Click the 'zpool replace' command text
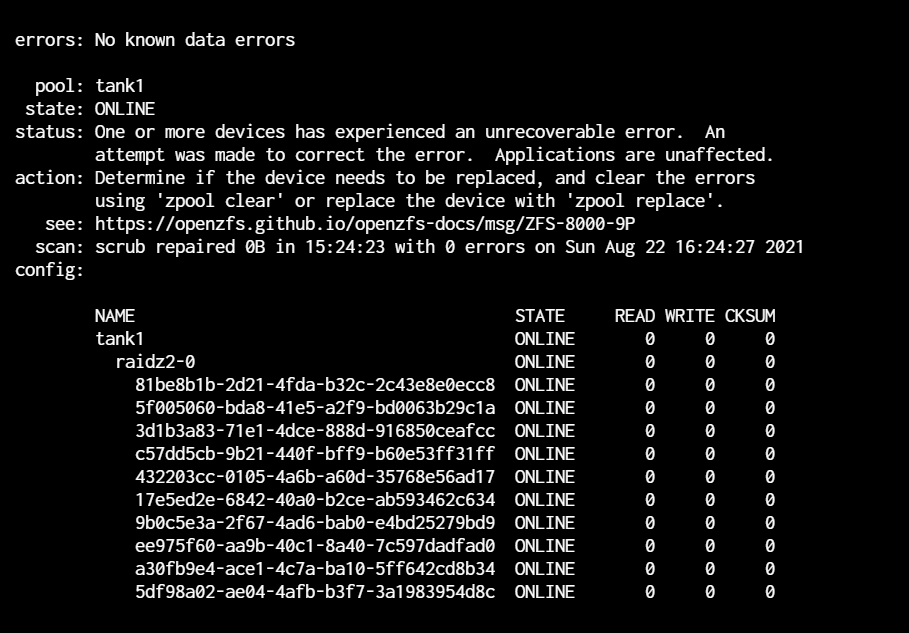 (x=642, y=201)
